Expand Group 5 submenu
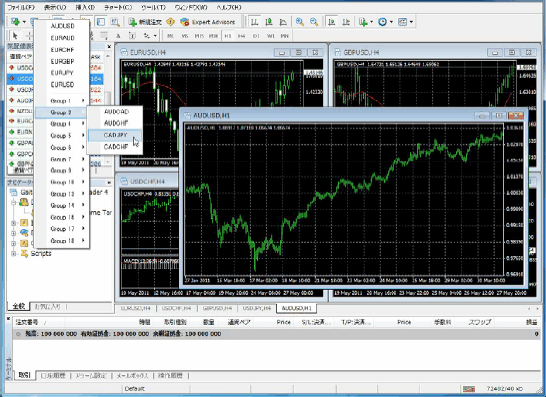This screenshot has width=546, height=397. click(62, 135)
